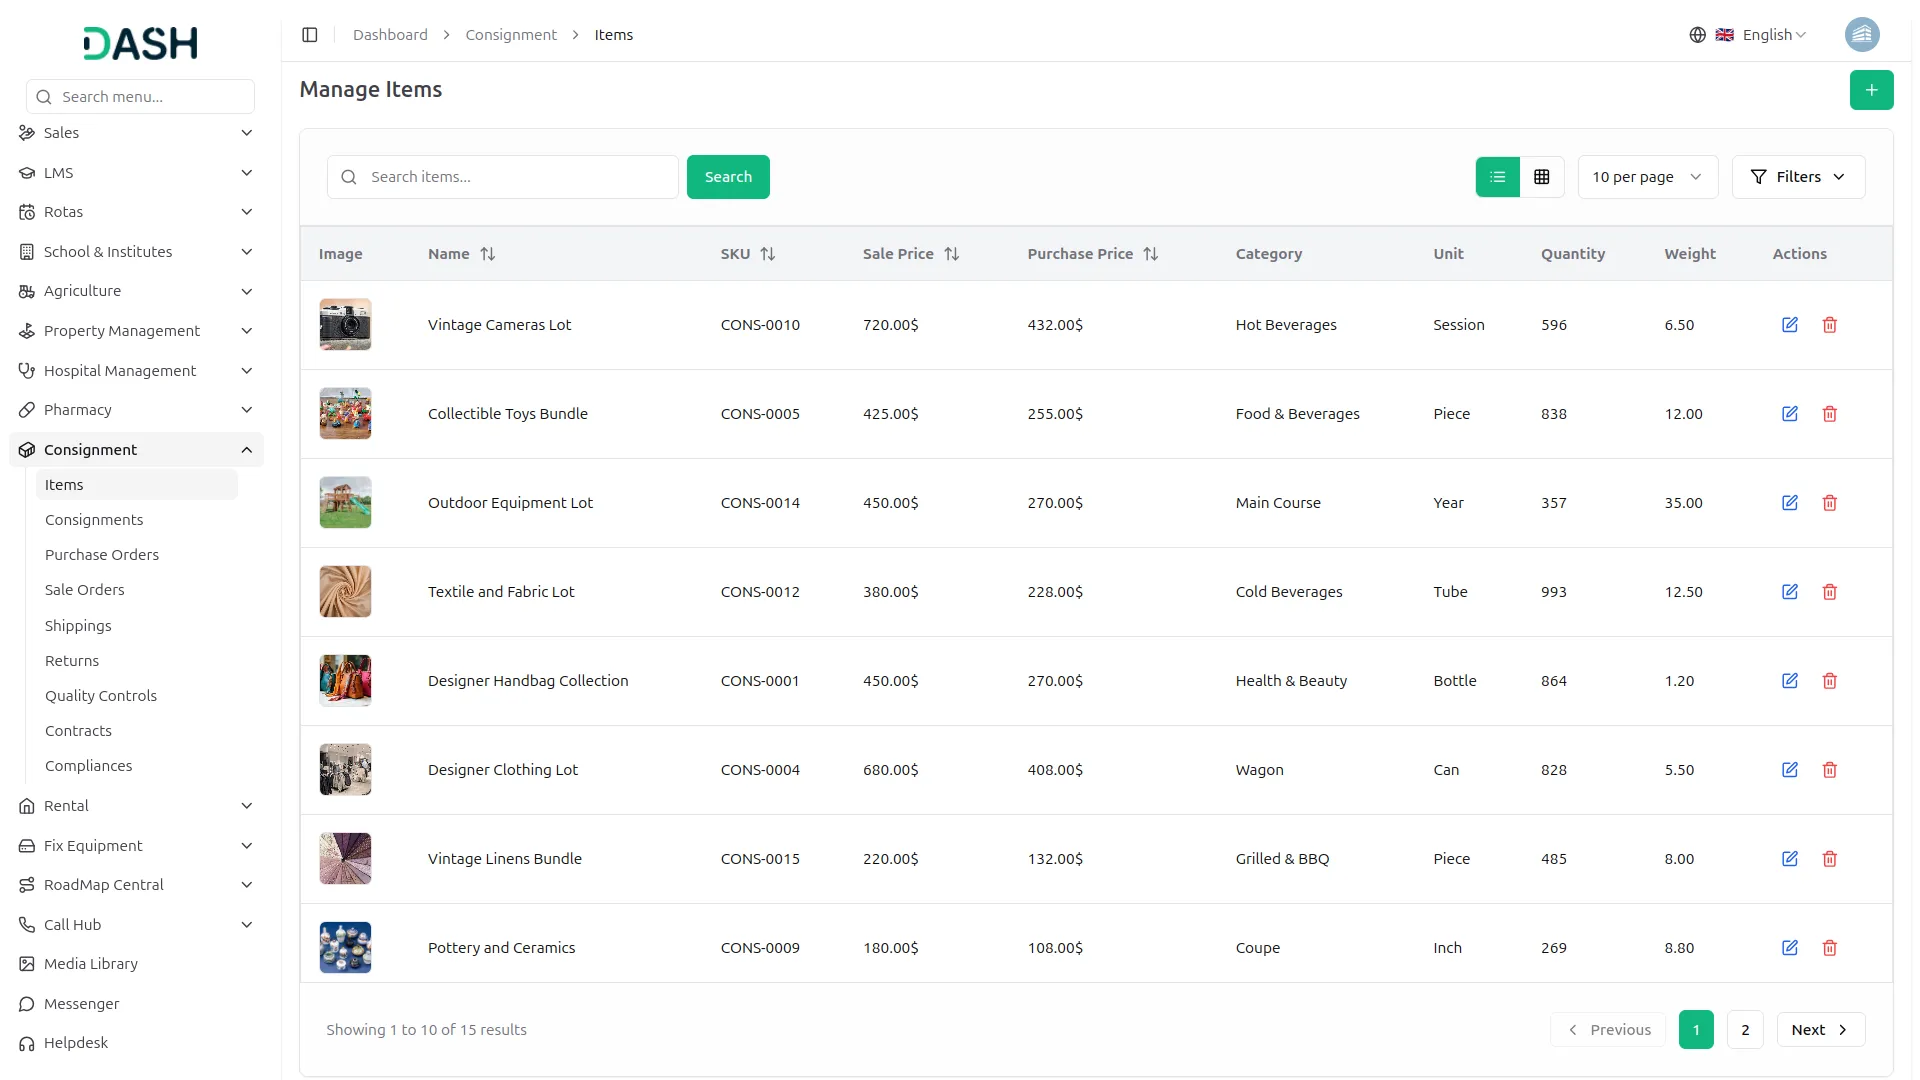Switch to list view mode
The width and height of the screenshot is (1920, 1080).
pyautogui.click(x=1497, y=177)
